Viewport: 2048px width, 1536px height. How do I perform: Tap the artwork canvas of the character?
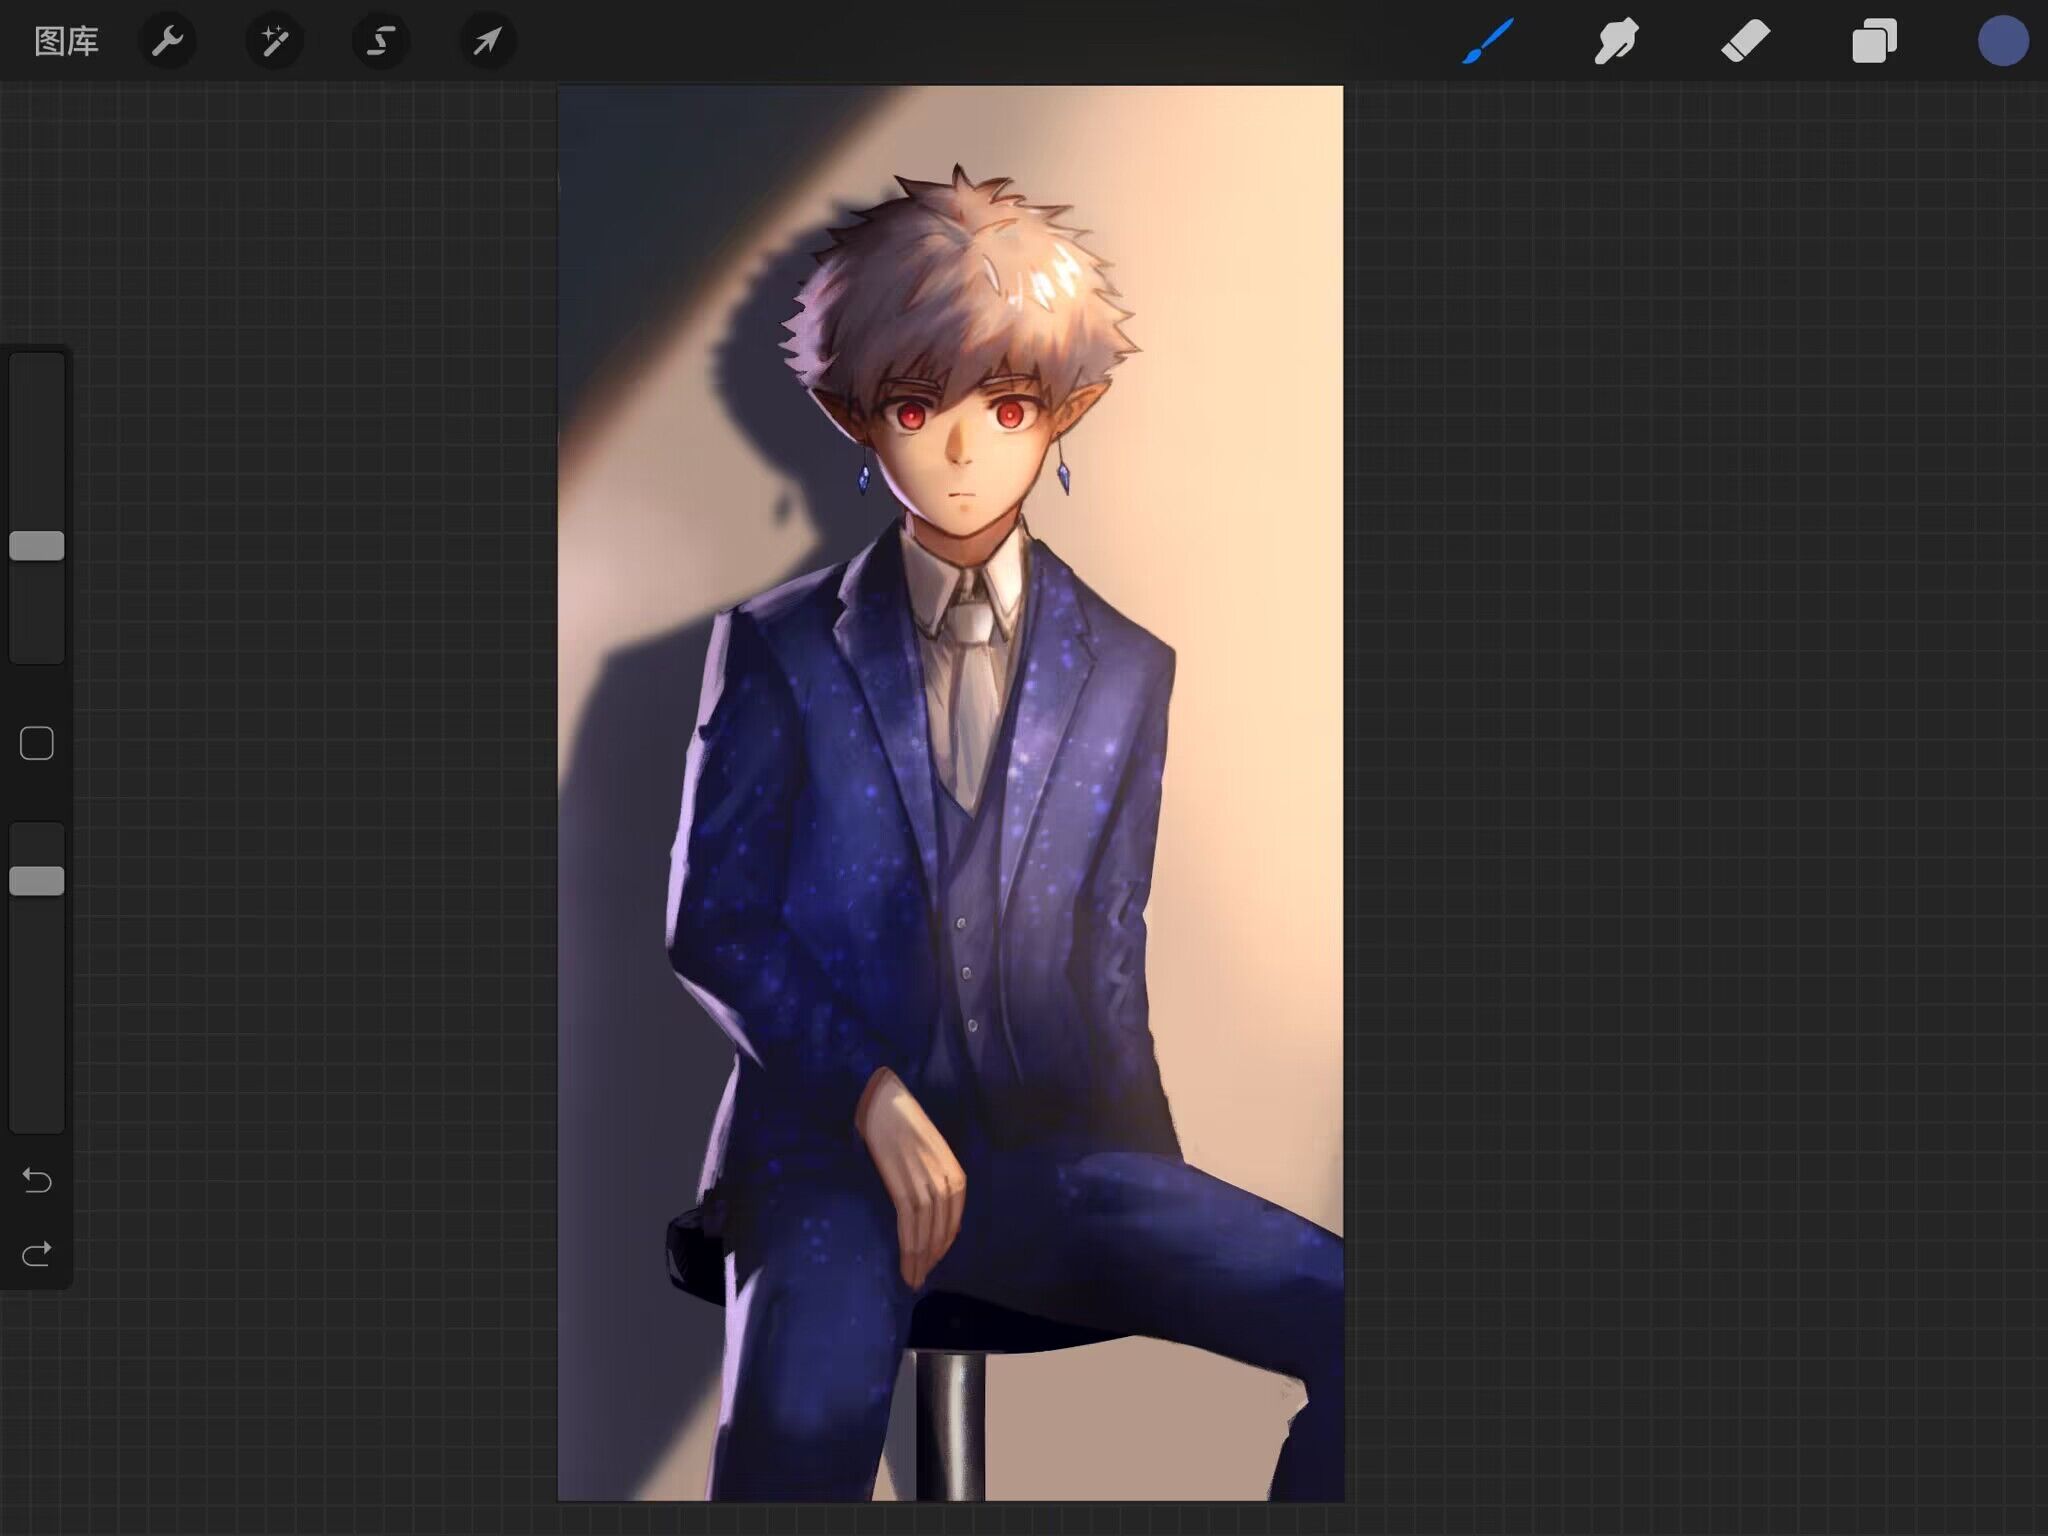[x=950, y=793]
